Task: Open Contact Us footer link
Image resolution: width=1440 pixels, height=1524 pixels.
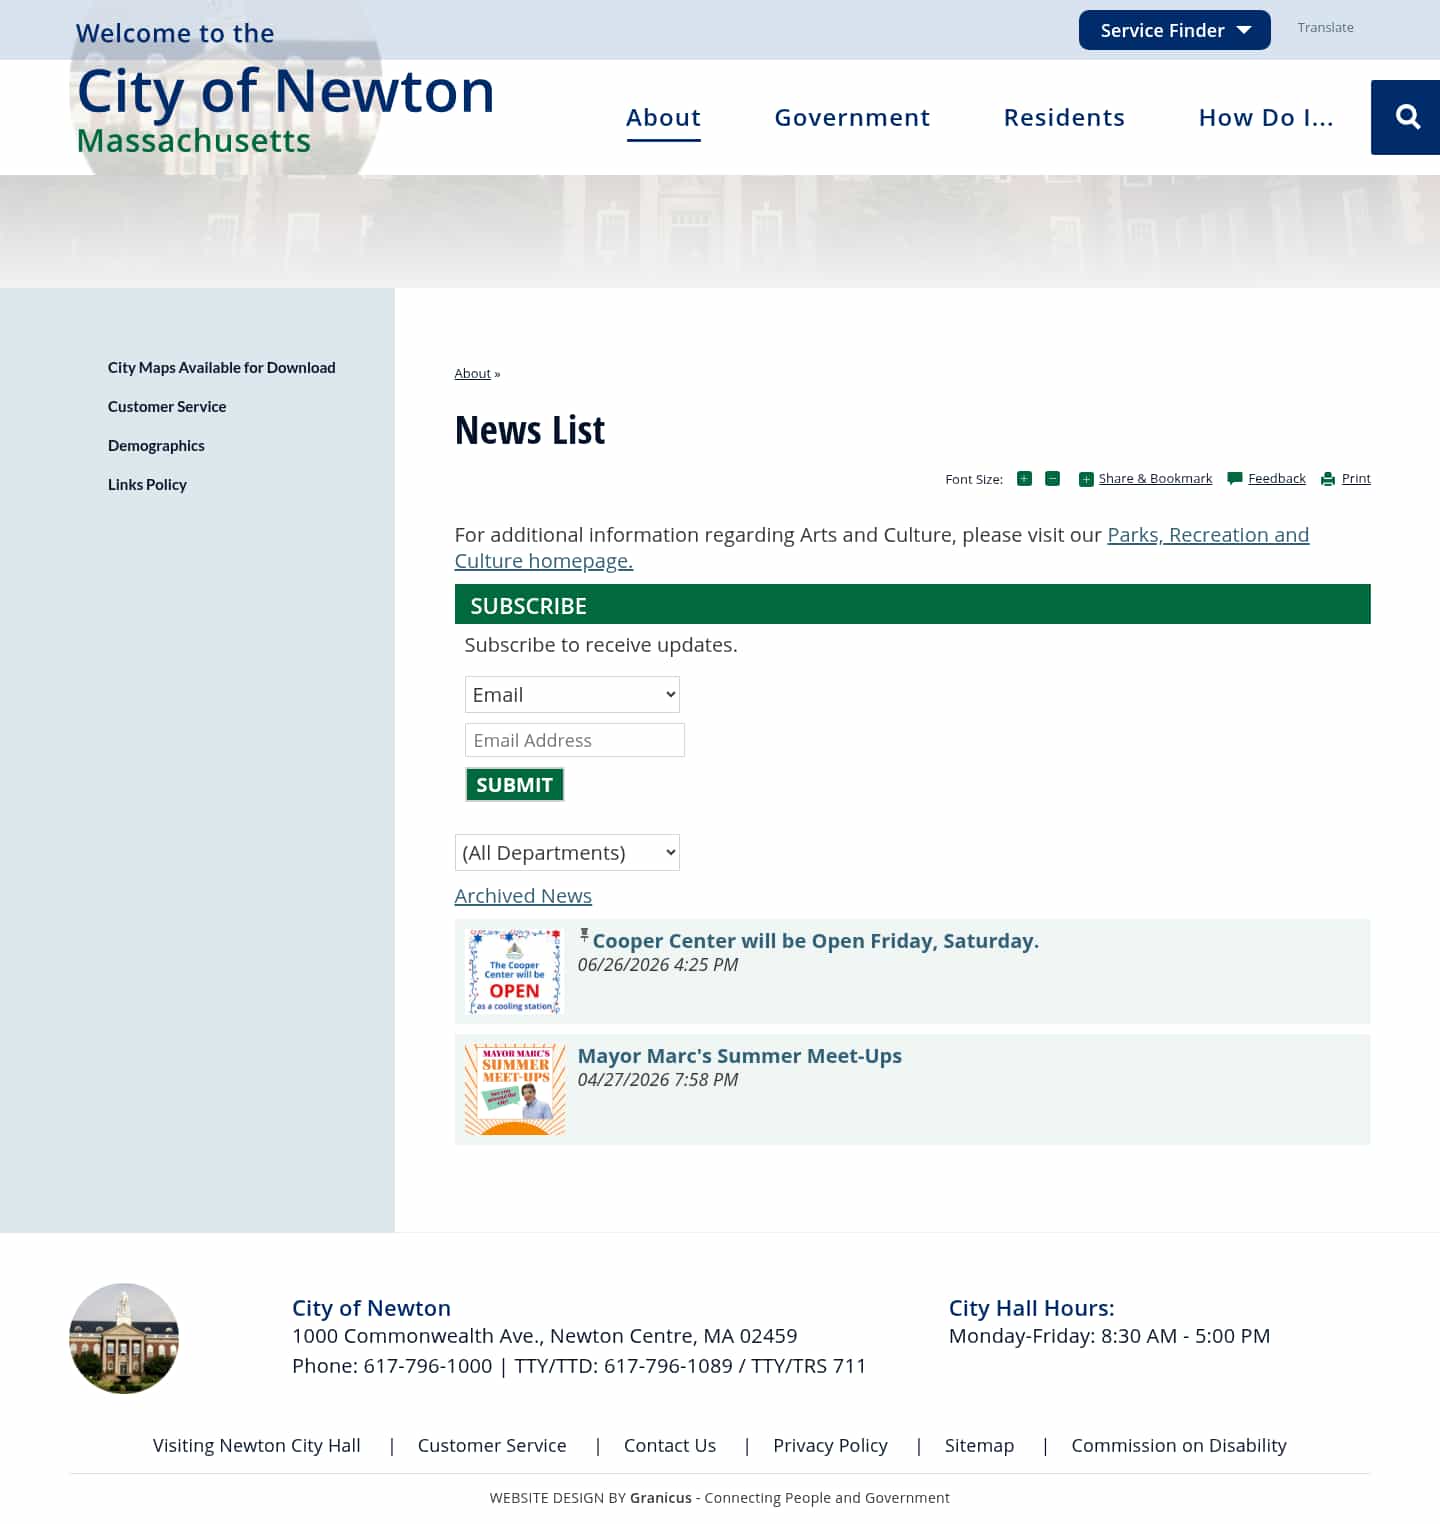Action: pos(670,1446)
